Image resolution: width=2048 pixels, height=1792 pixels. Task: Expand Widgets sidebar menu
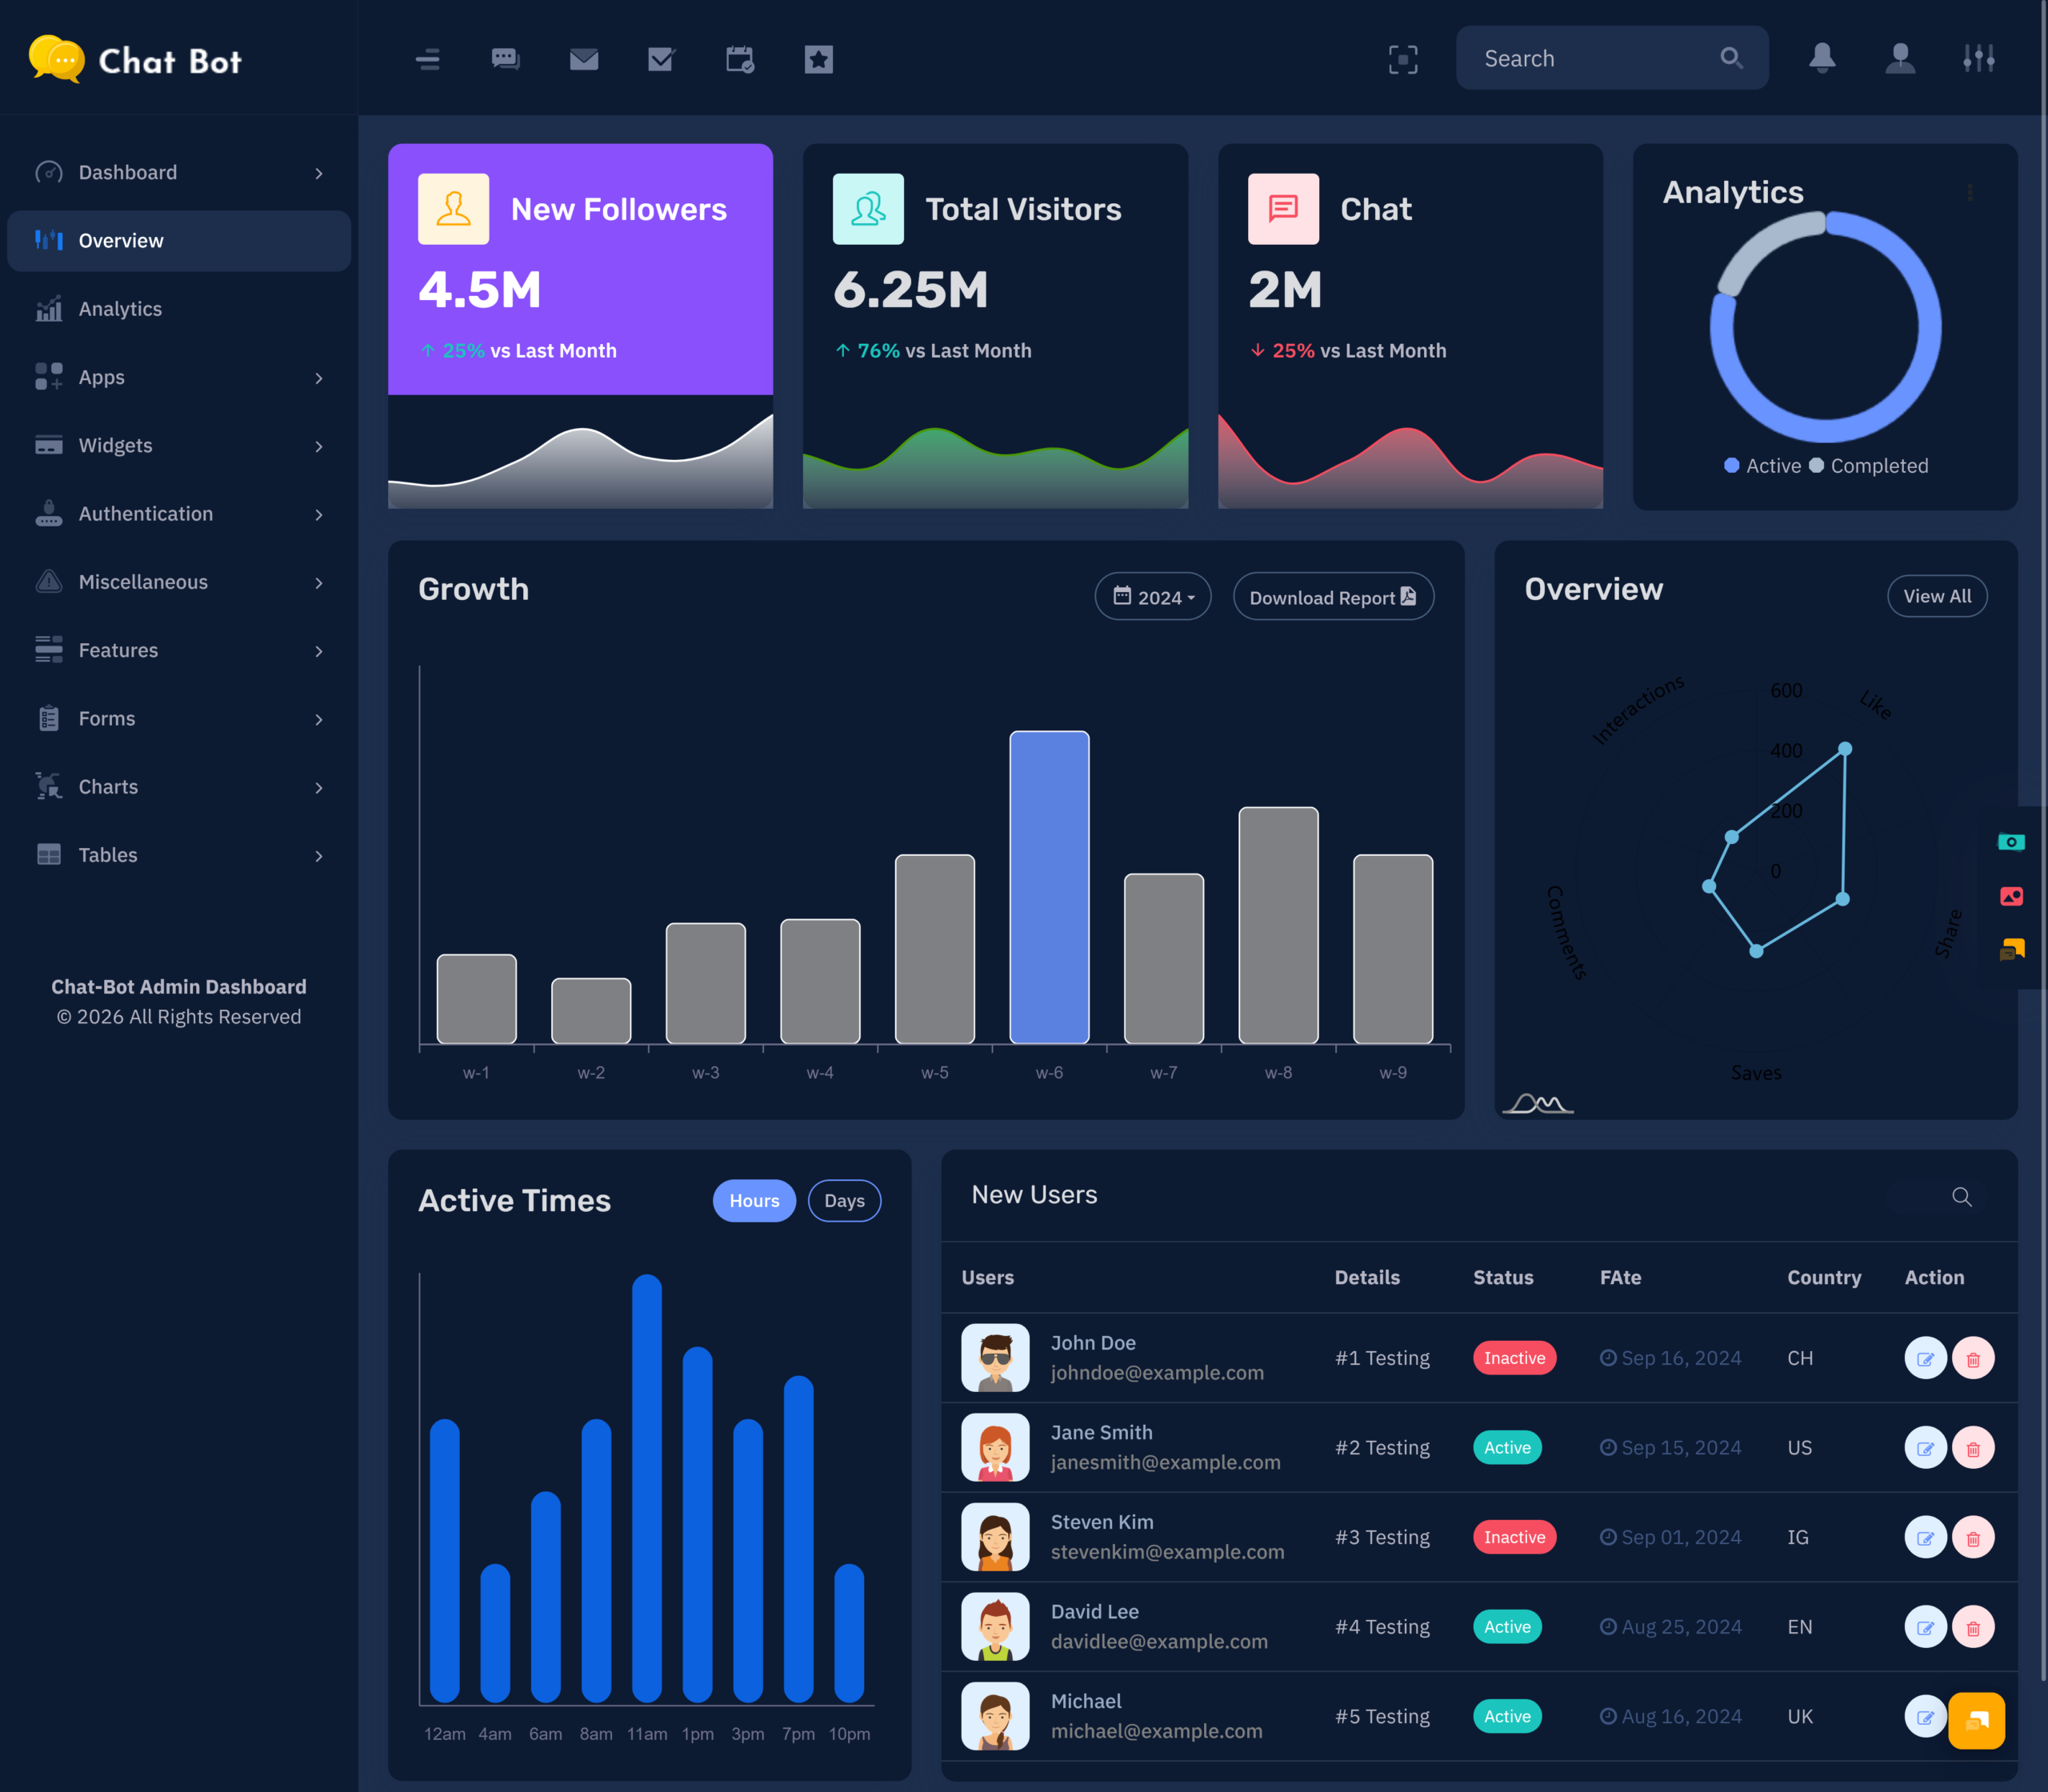click(179, 446)
